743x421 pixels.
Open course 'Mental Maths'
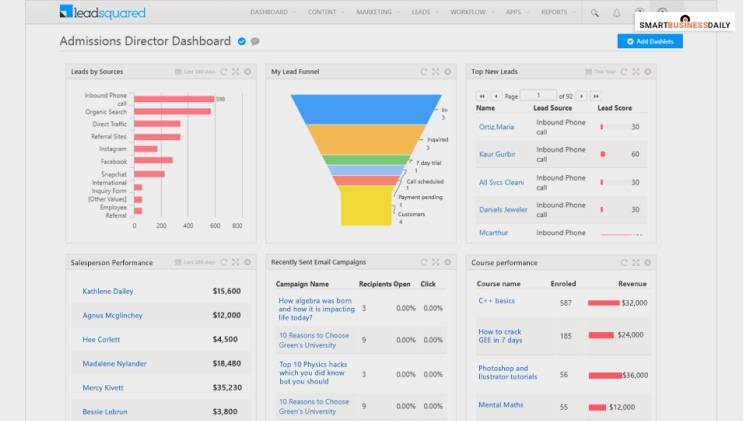tap(500, 405)
